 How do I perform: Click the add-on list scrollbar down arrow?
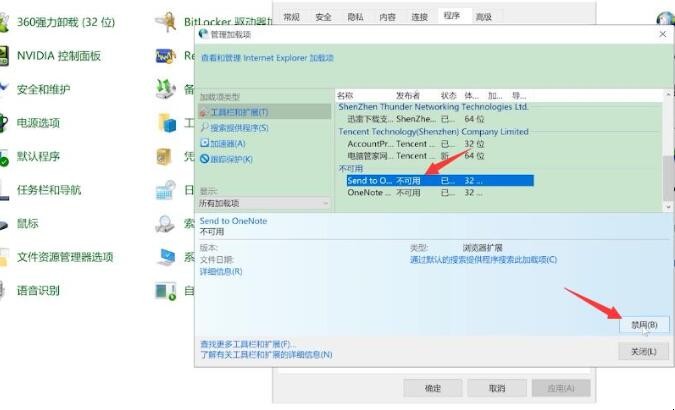(668, 207)
